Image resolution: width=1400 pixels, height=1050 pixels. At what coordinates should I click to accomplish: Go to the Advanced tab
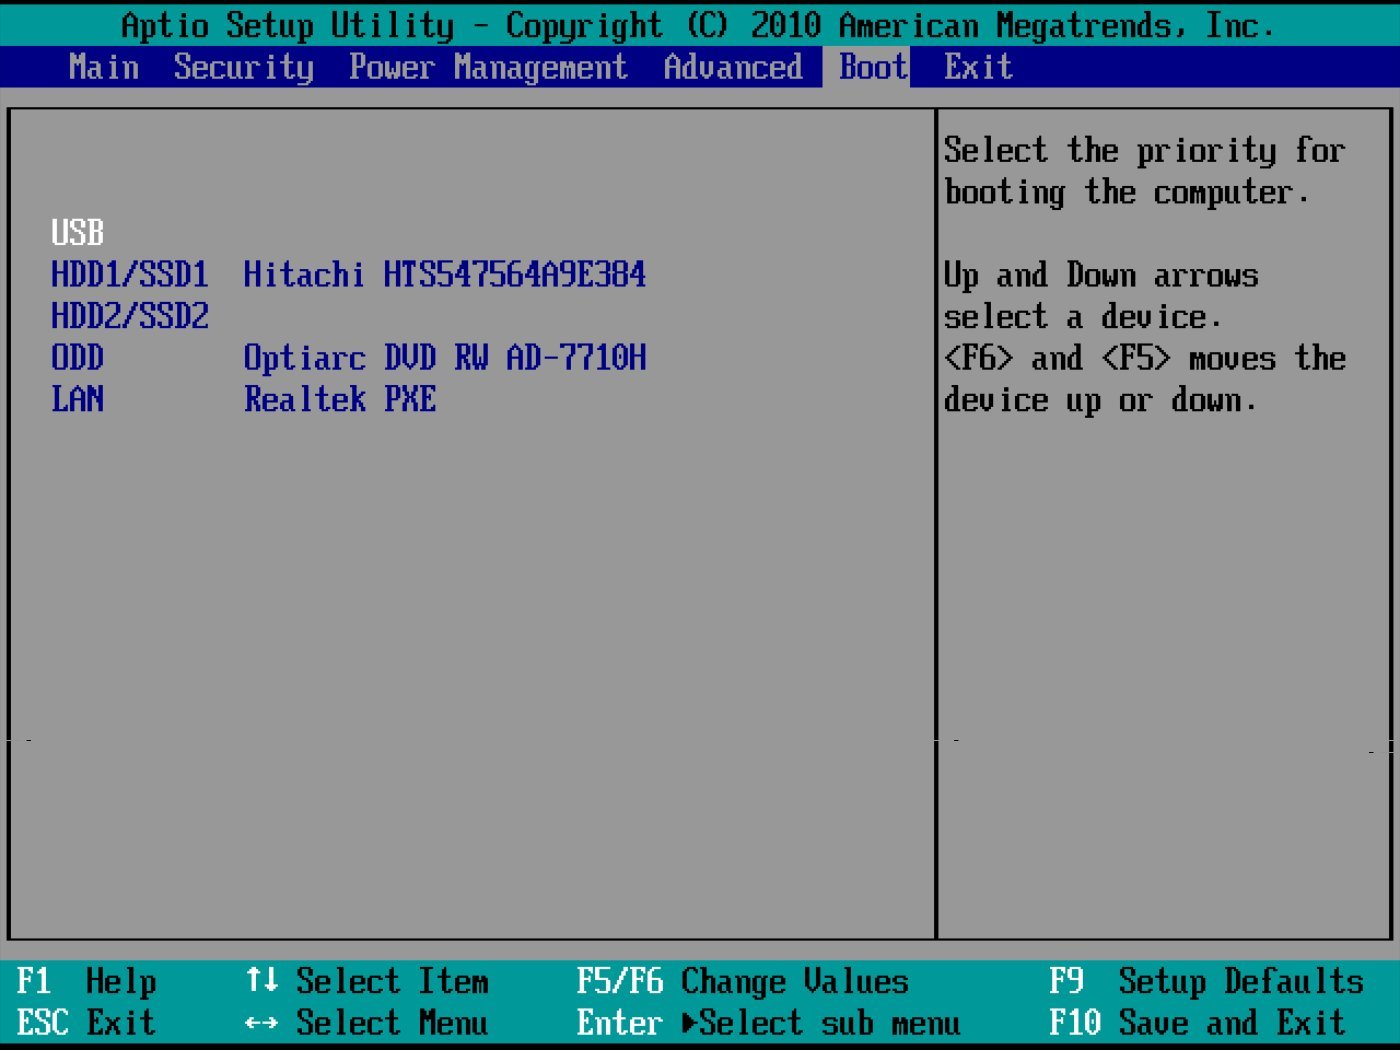(x=733, y=67)
